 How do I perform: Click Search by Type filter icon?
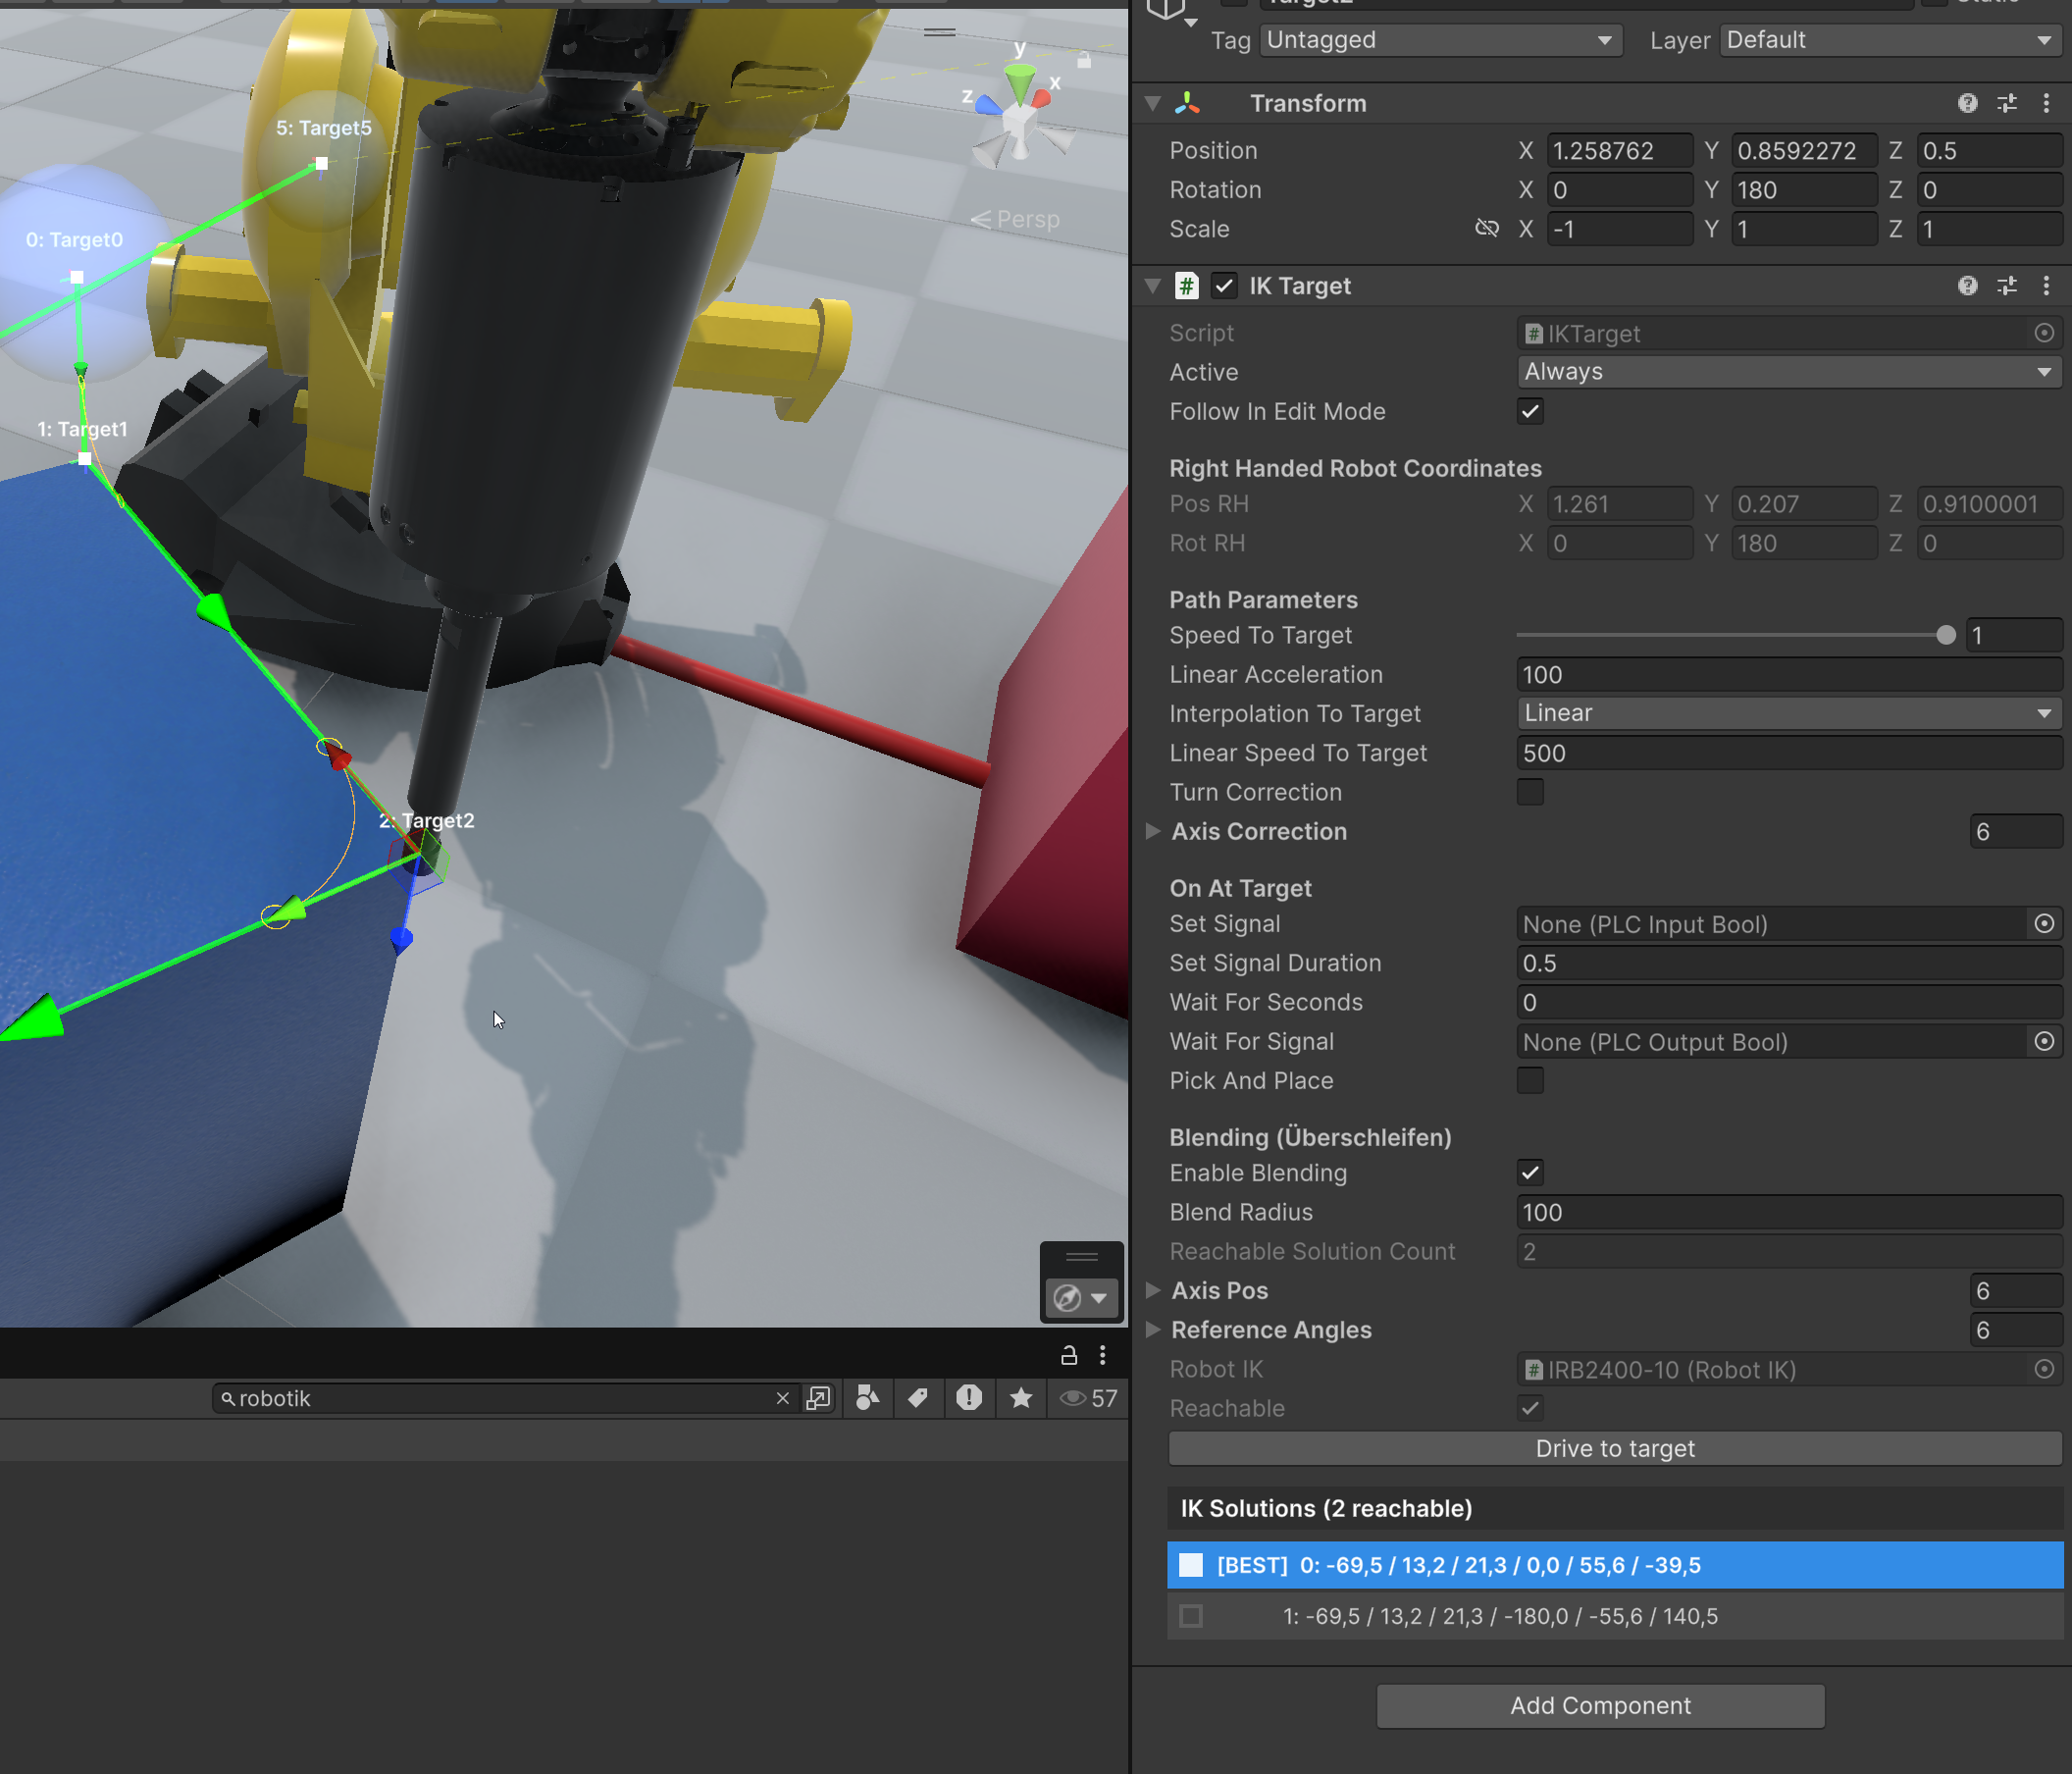867,1398
